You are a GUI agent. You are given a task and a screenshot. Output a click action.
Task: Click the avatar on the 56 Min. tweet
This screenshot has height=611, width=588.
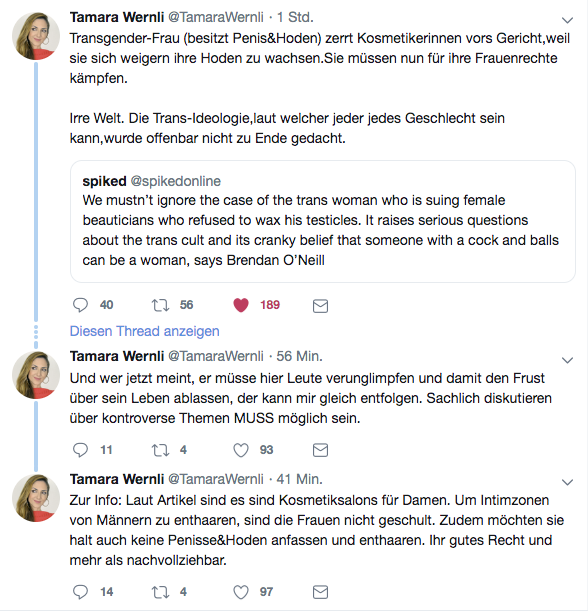tap(36, 375)
